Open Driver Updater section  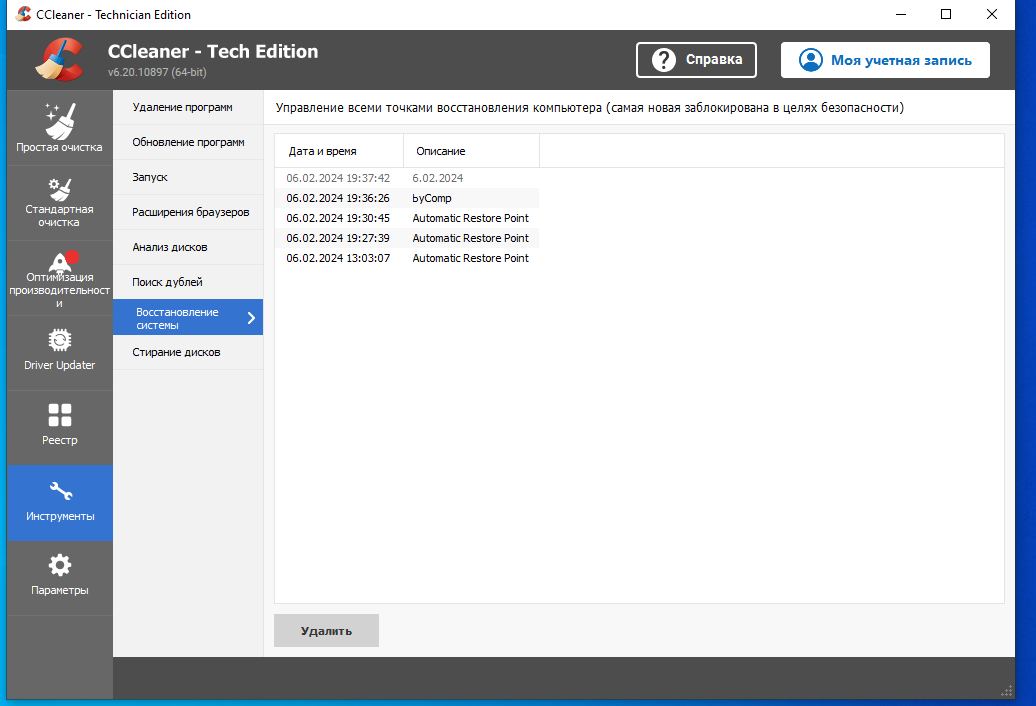point(59,353)
